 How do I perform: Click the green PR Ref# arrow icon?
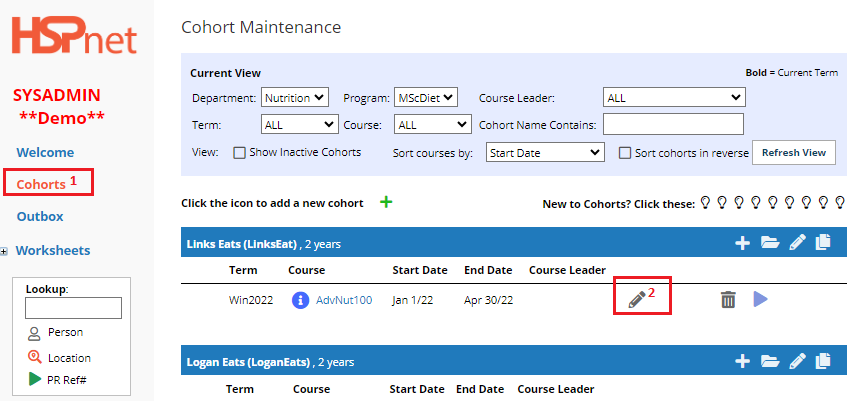(35, 379)
